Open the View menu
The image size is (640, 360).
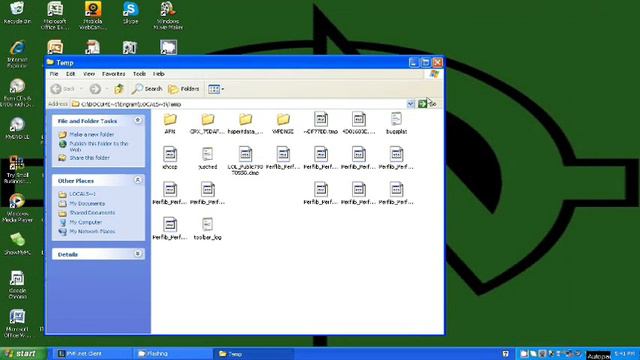89,74
